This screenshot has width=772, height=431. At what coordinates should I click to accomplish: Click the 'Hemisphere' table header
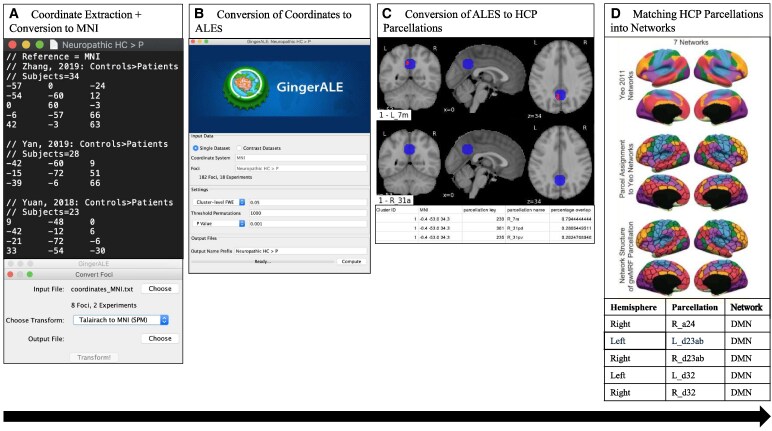point(633,307)
